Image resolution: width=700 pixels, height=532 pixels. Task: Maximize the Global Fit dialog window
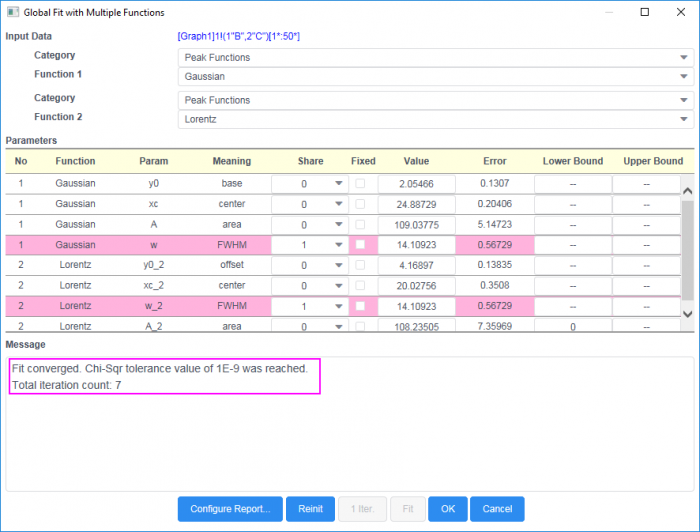click(x=645, y=12)
